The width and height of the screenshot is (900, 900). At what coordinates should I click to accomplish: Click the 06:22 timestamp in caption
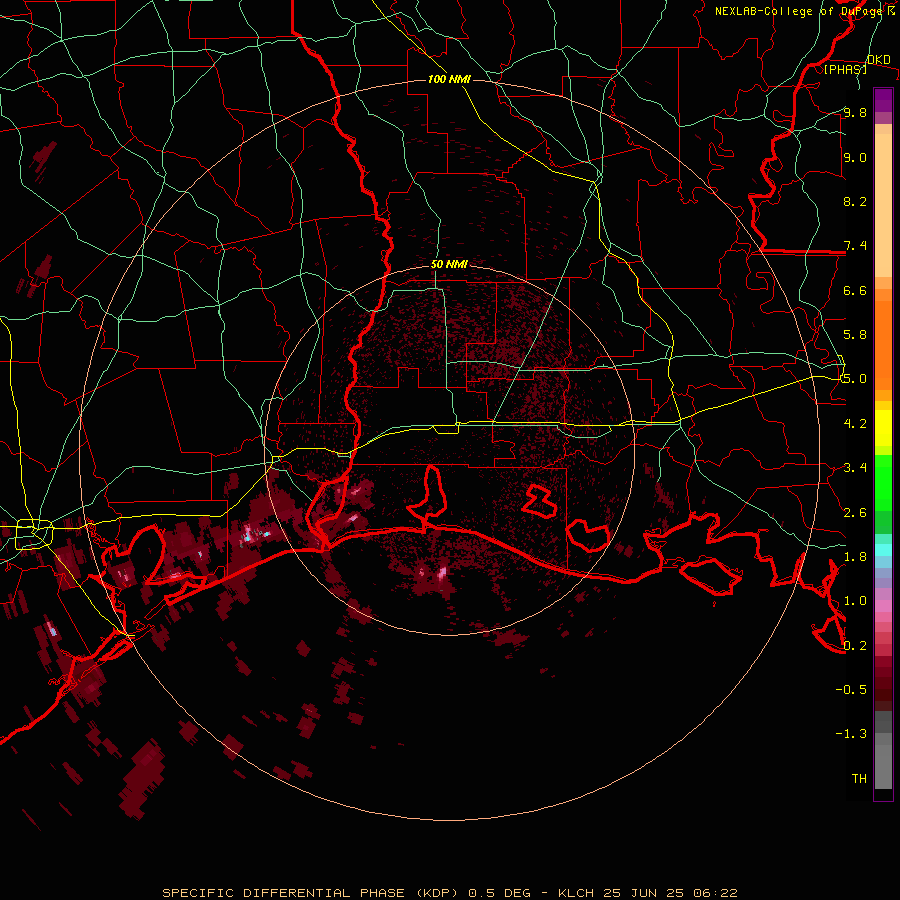click(x=715, y=893)
